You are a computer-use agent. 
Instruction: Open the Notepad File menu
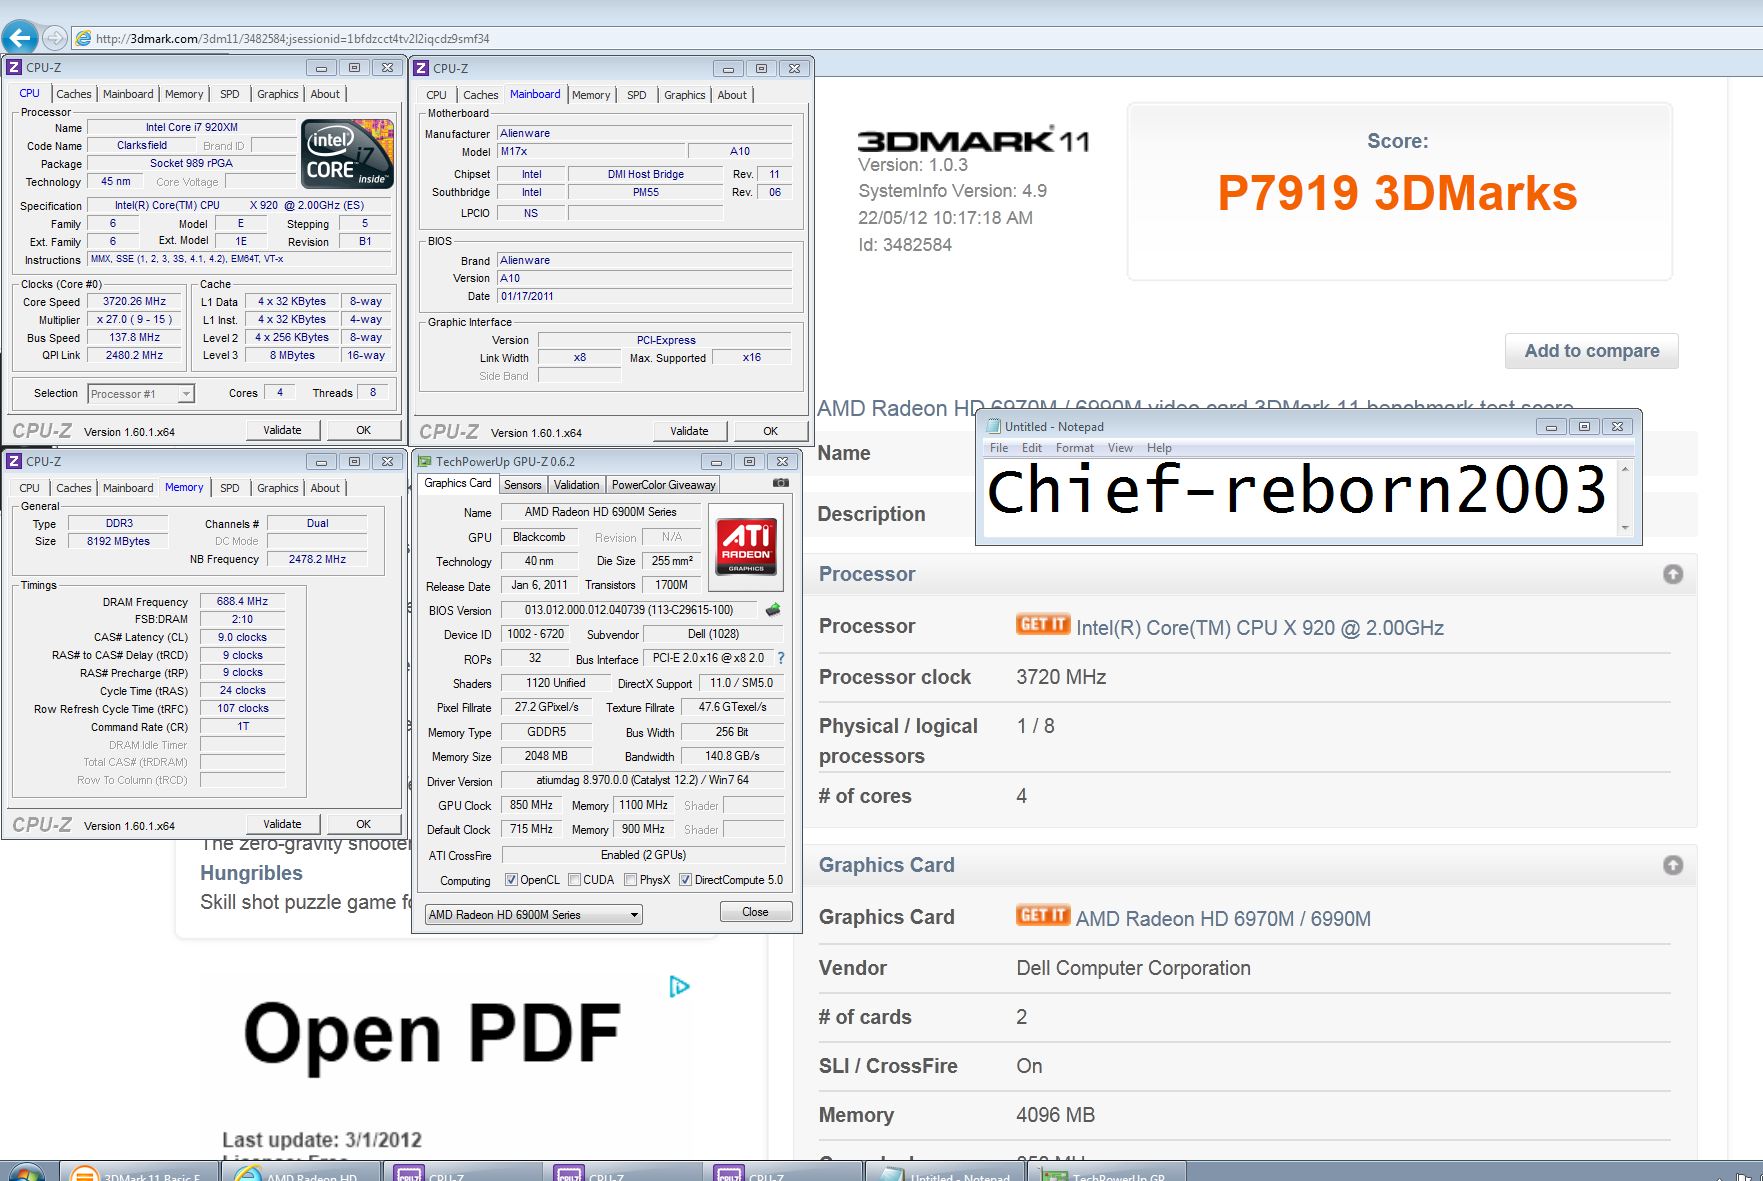coord(999,448)
